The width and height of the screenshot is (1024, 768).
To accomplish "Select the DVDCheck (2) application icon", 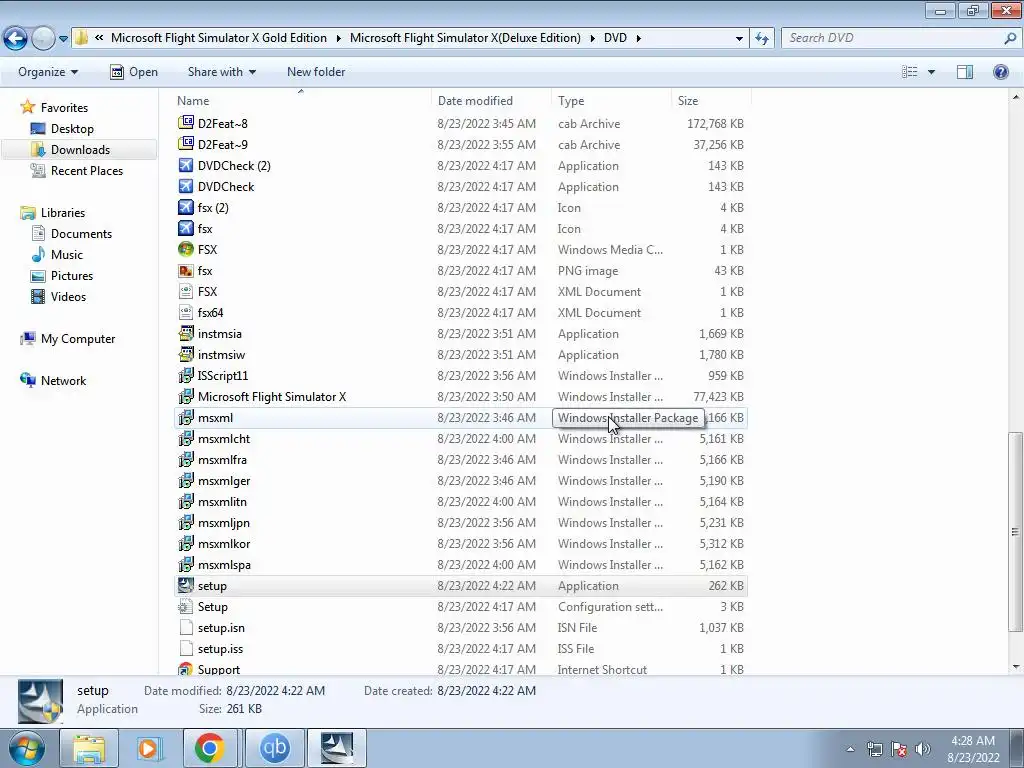I will pyautogui.click(x=186, y=165).
